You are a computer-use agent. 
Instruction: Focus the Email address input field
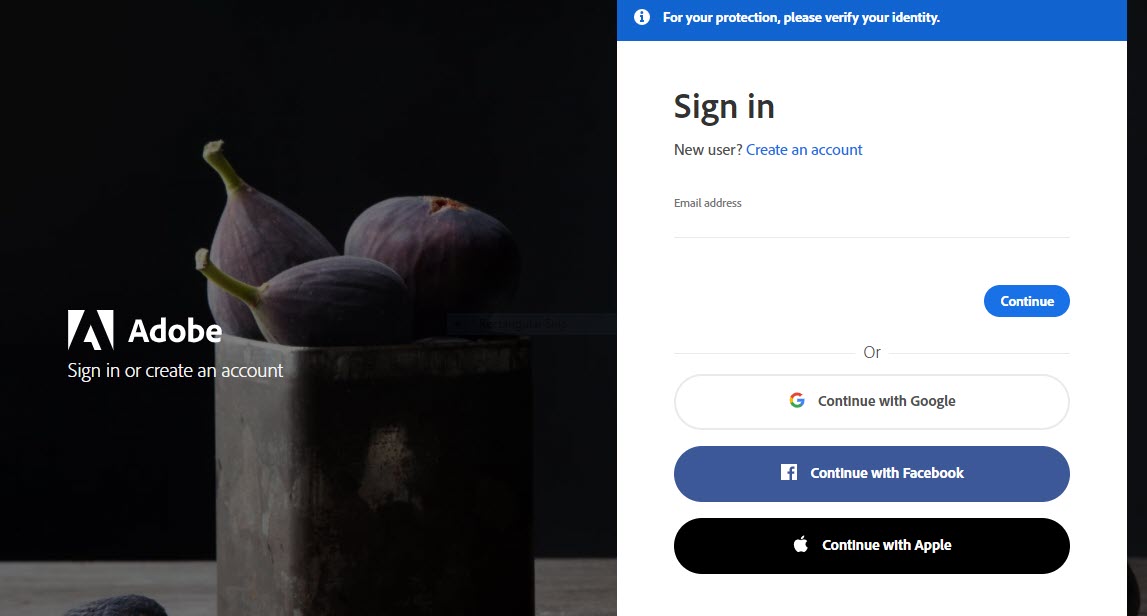coord(871,224)
